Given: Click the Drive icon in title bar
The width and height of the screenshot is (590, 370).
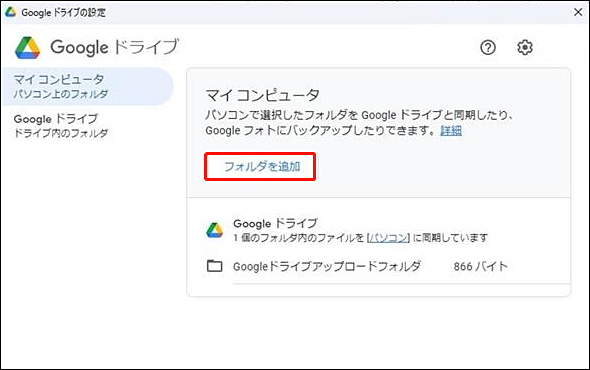Looking at the screenshot, I should pos(10,12).
